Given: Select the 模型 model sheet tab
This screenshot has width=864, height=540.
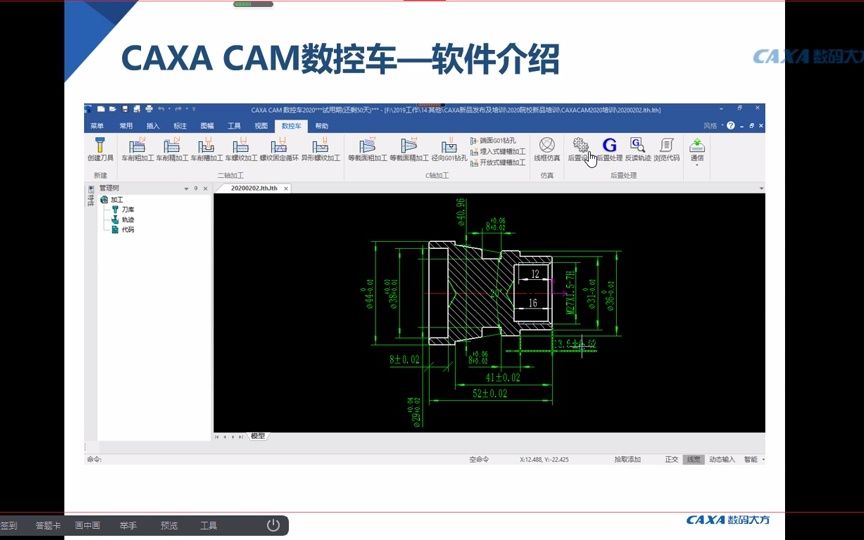Looking at the screenshot, I should [x=258, y=436].
